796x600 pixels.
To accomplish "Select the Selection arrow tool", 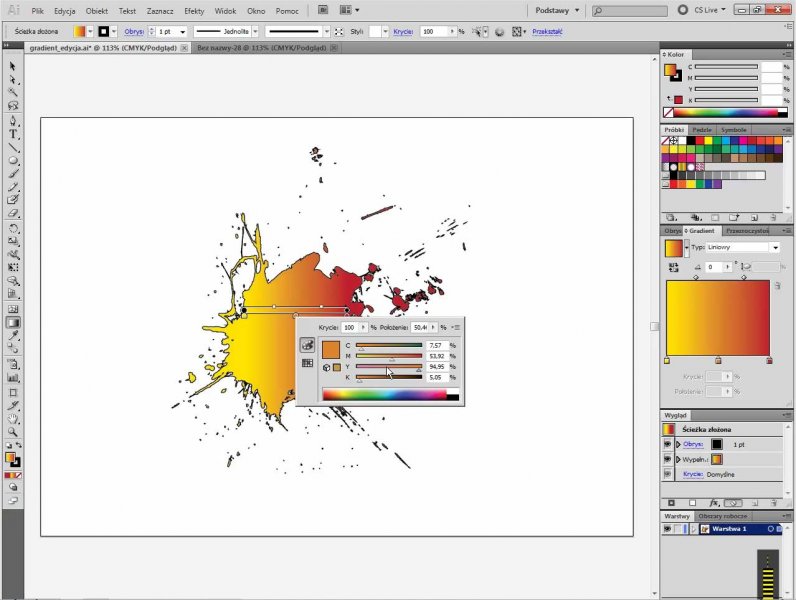I will 13,67.
